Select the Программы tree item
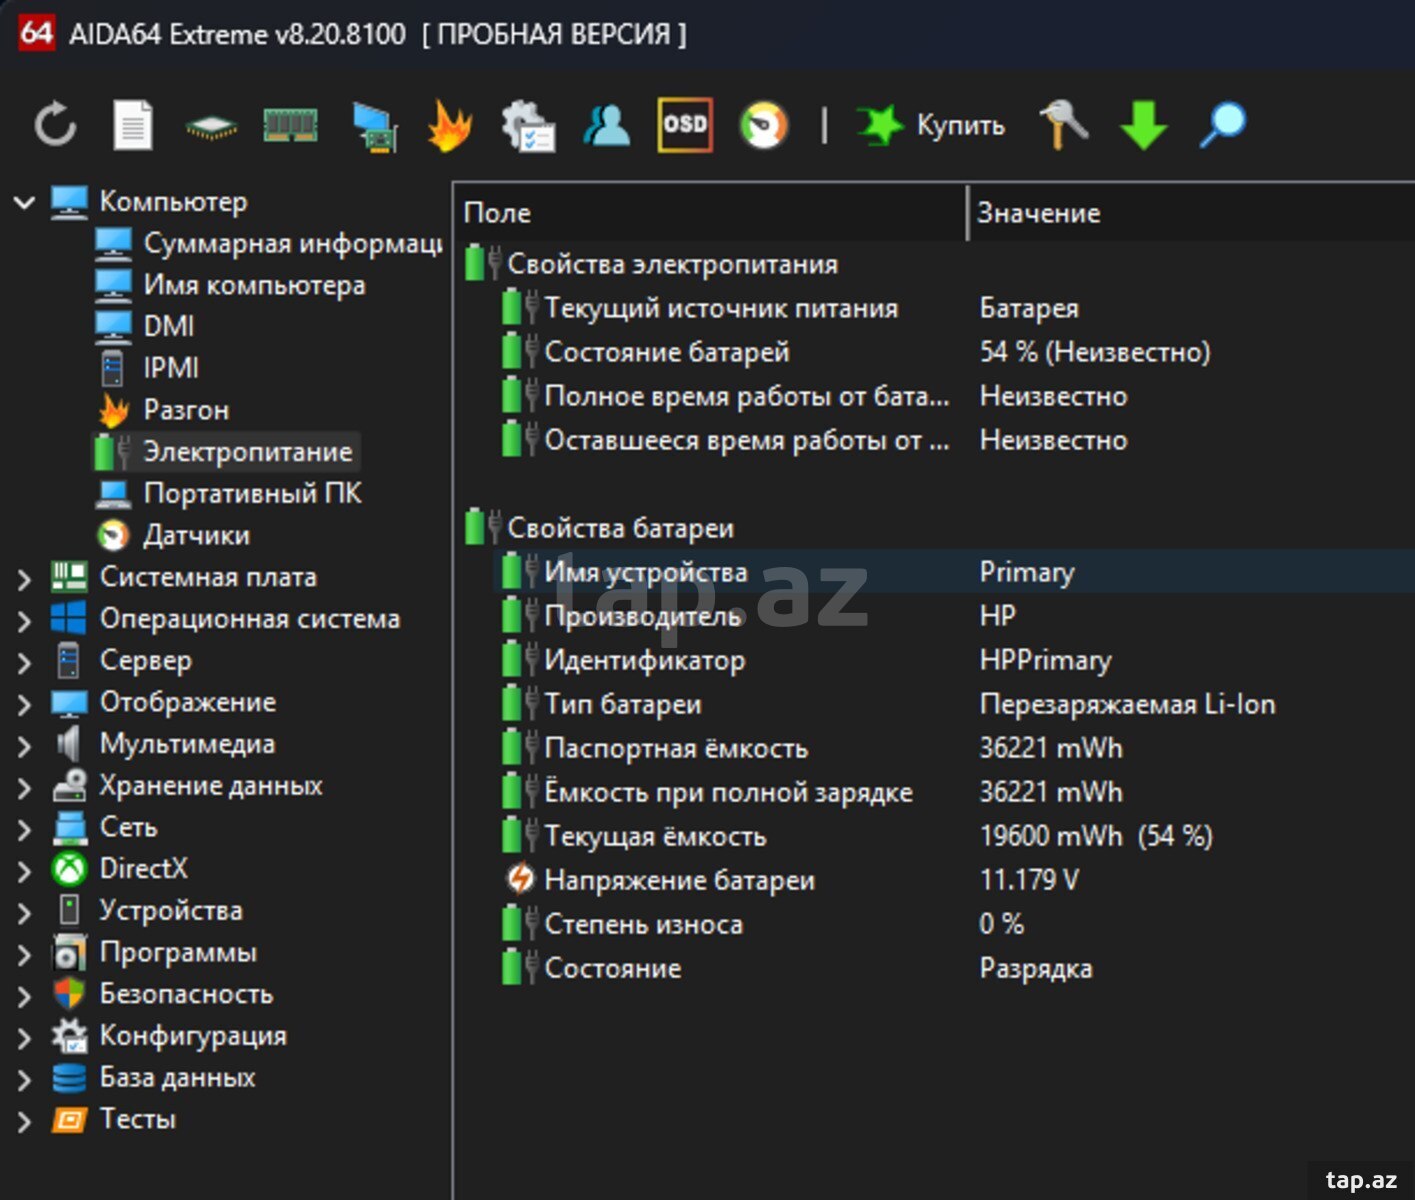Screen dimensions: 1415x1200 154,953
